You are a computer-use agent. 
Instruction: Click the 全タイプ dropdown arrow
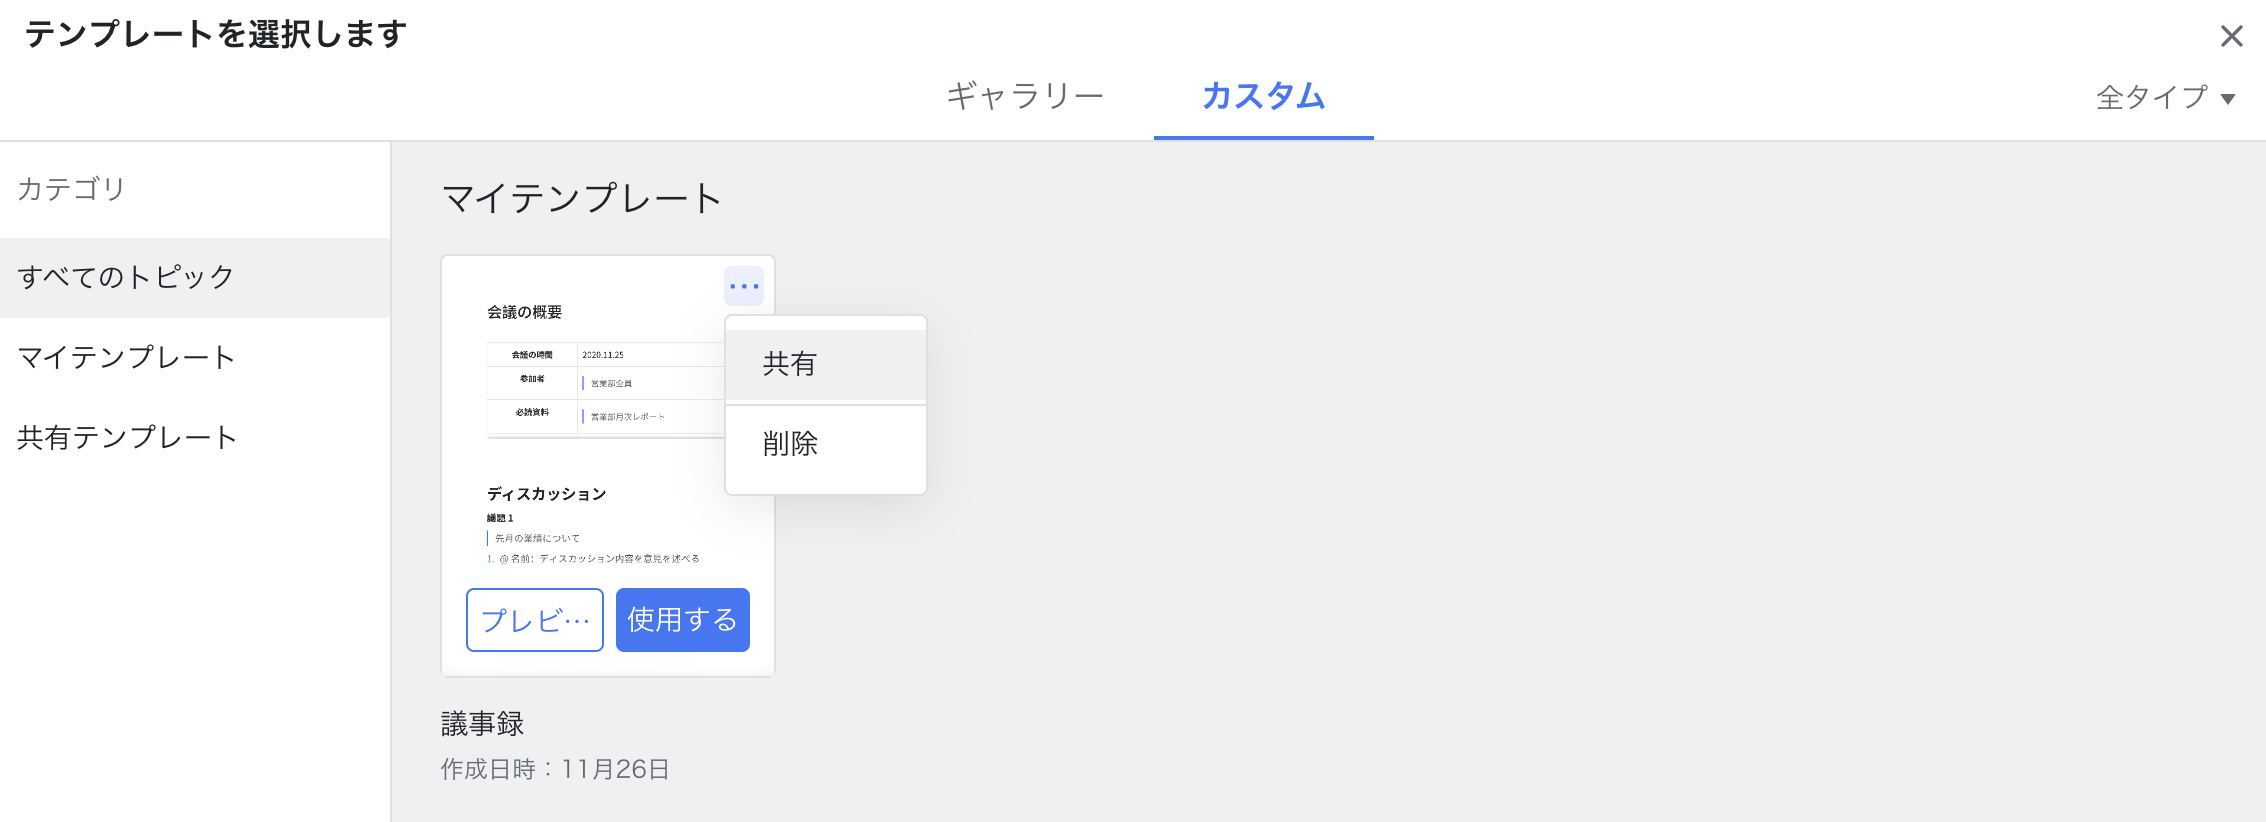click(x=2228, y=99)
